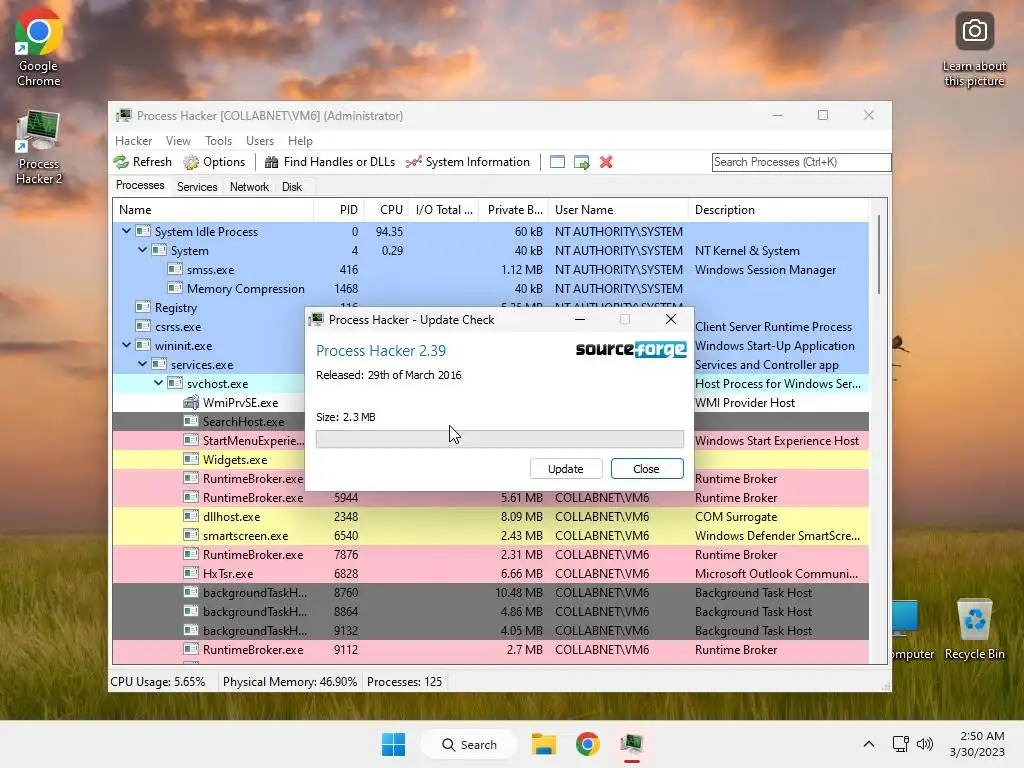The height and width of the screenshot is (768, 1024).
Task: Select backgroundTaskHost with PID 8760
Action: coord(490,592)
